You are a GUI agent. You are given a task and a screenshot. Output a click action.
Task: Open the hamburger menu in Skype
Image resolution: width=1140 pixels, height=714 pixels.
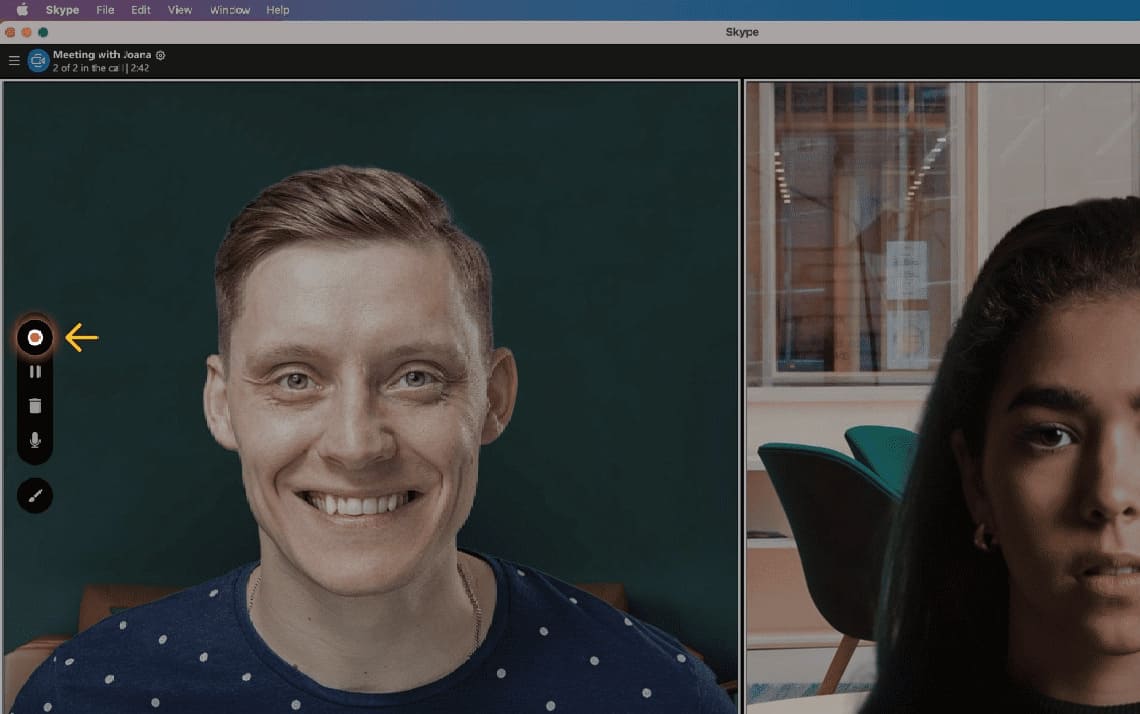(x=14, y=60)
